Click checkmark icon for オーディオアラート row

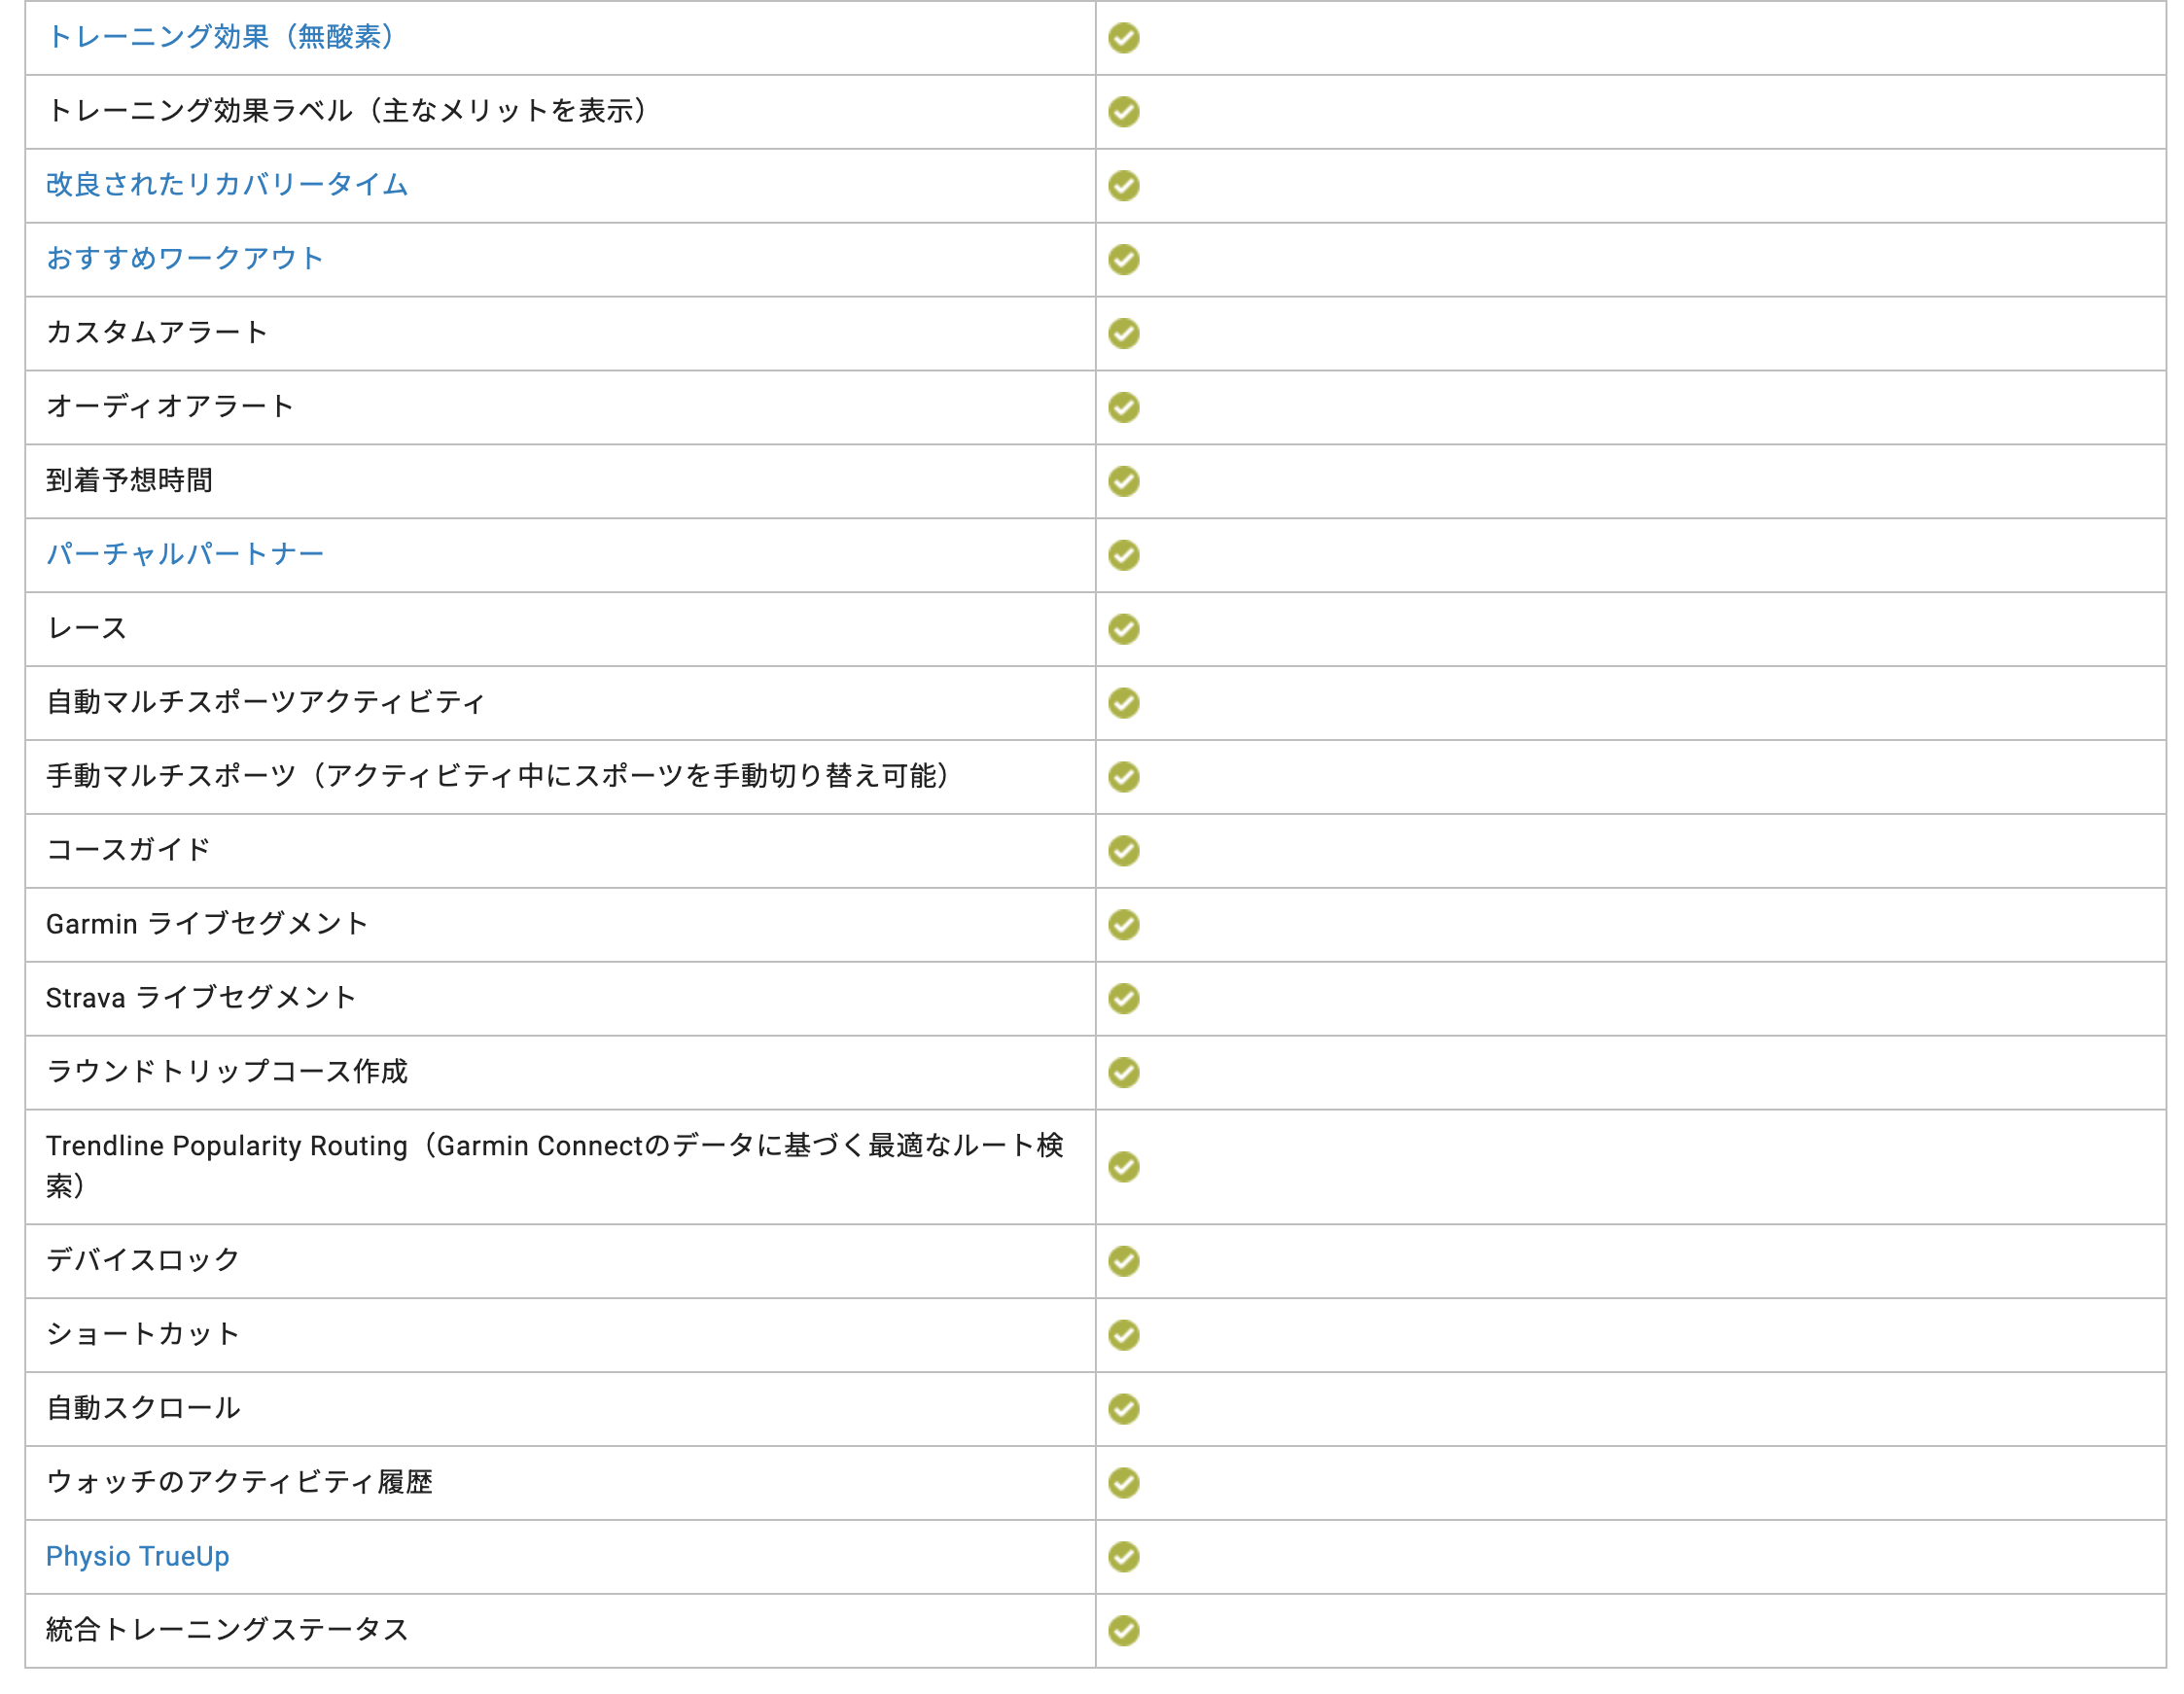coord(1124,408)
